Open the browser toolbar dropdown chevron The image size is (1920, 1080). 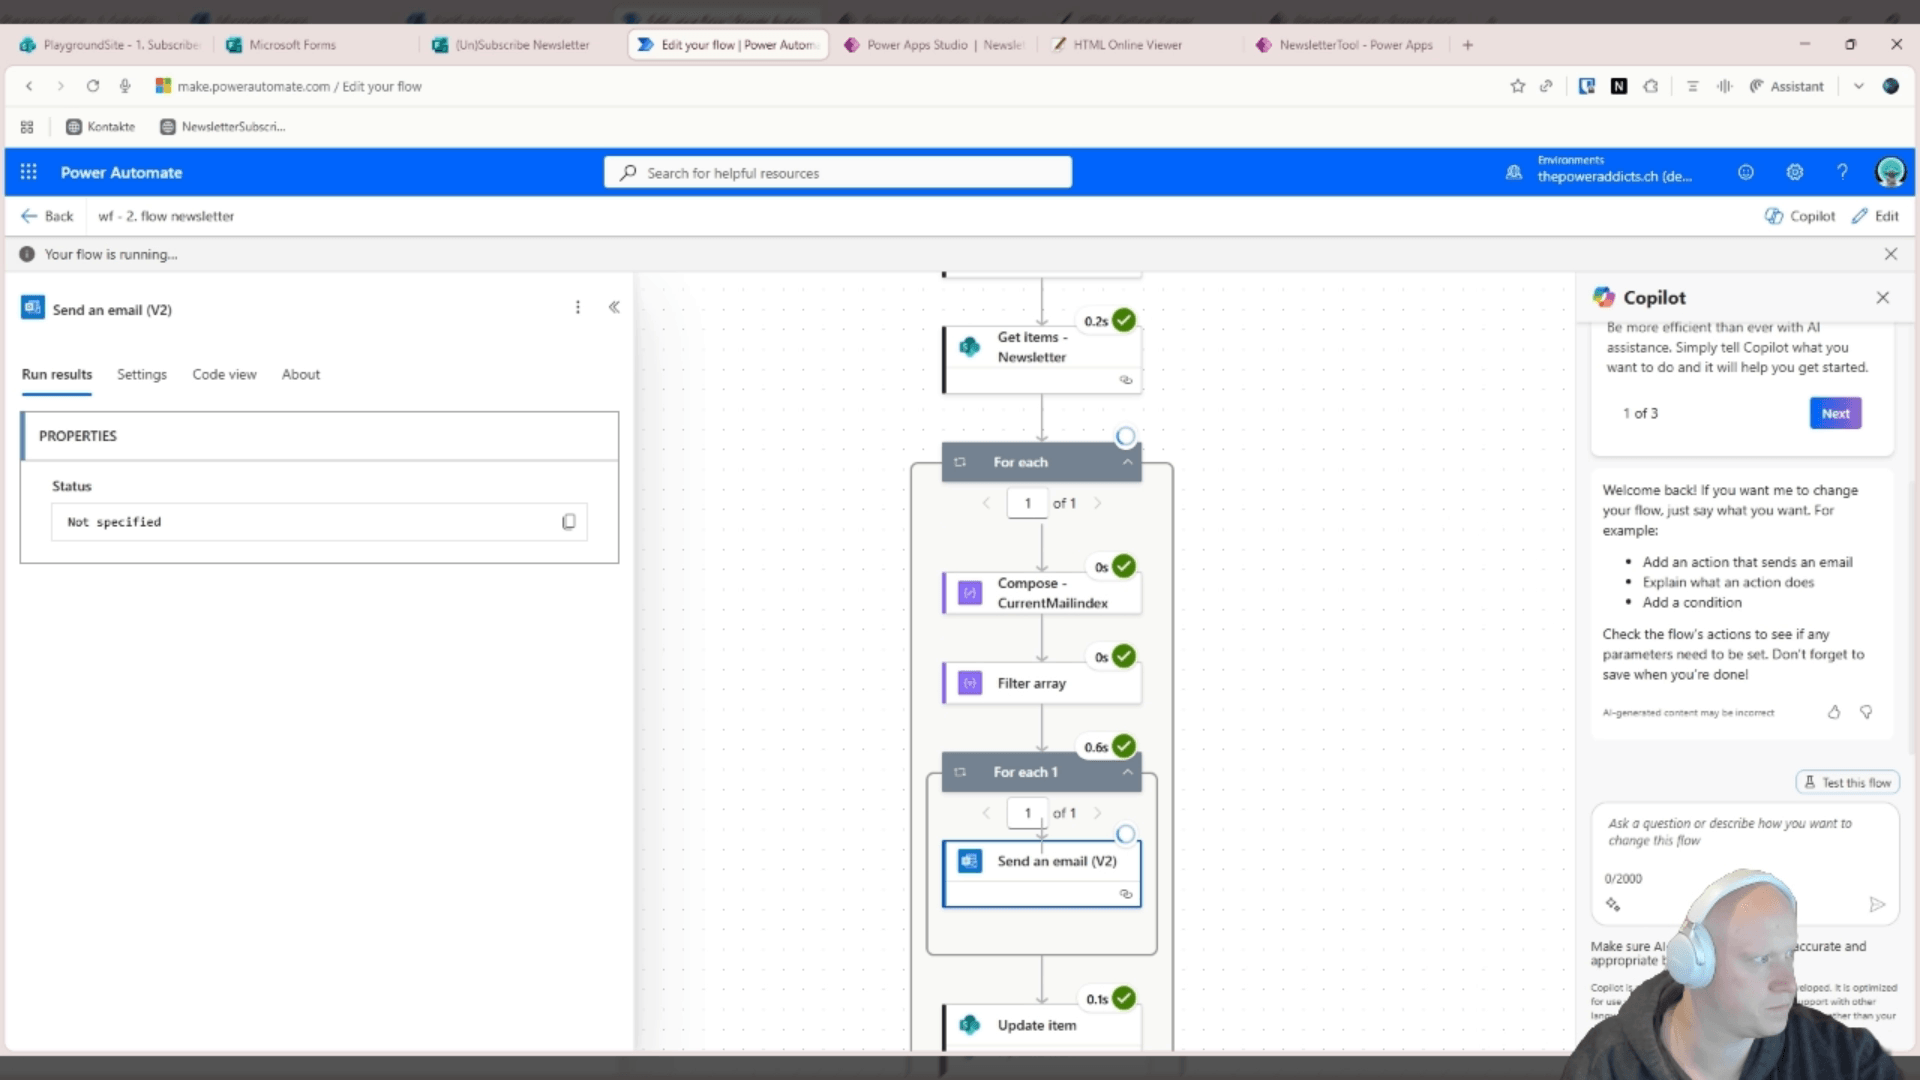pos(1858,86)
